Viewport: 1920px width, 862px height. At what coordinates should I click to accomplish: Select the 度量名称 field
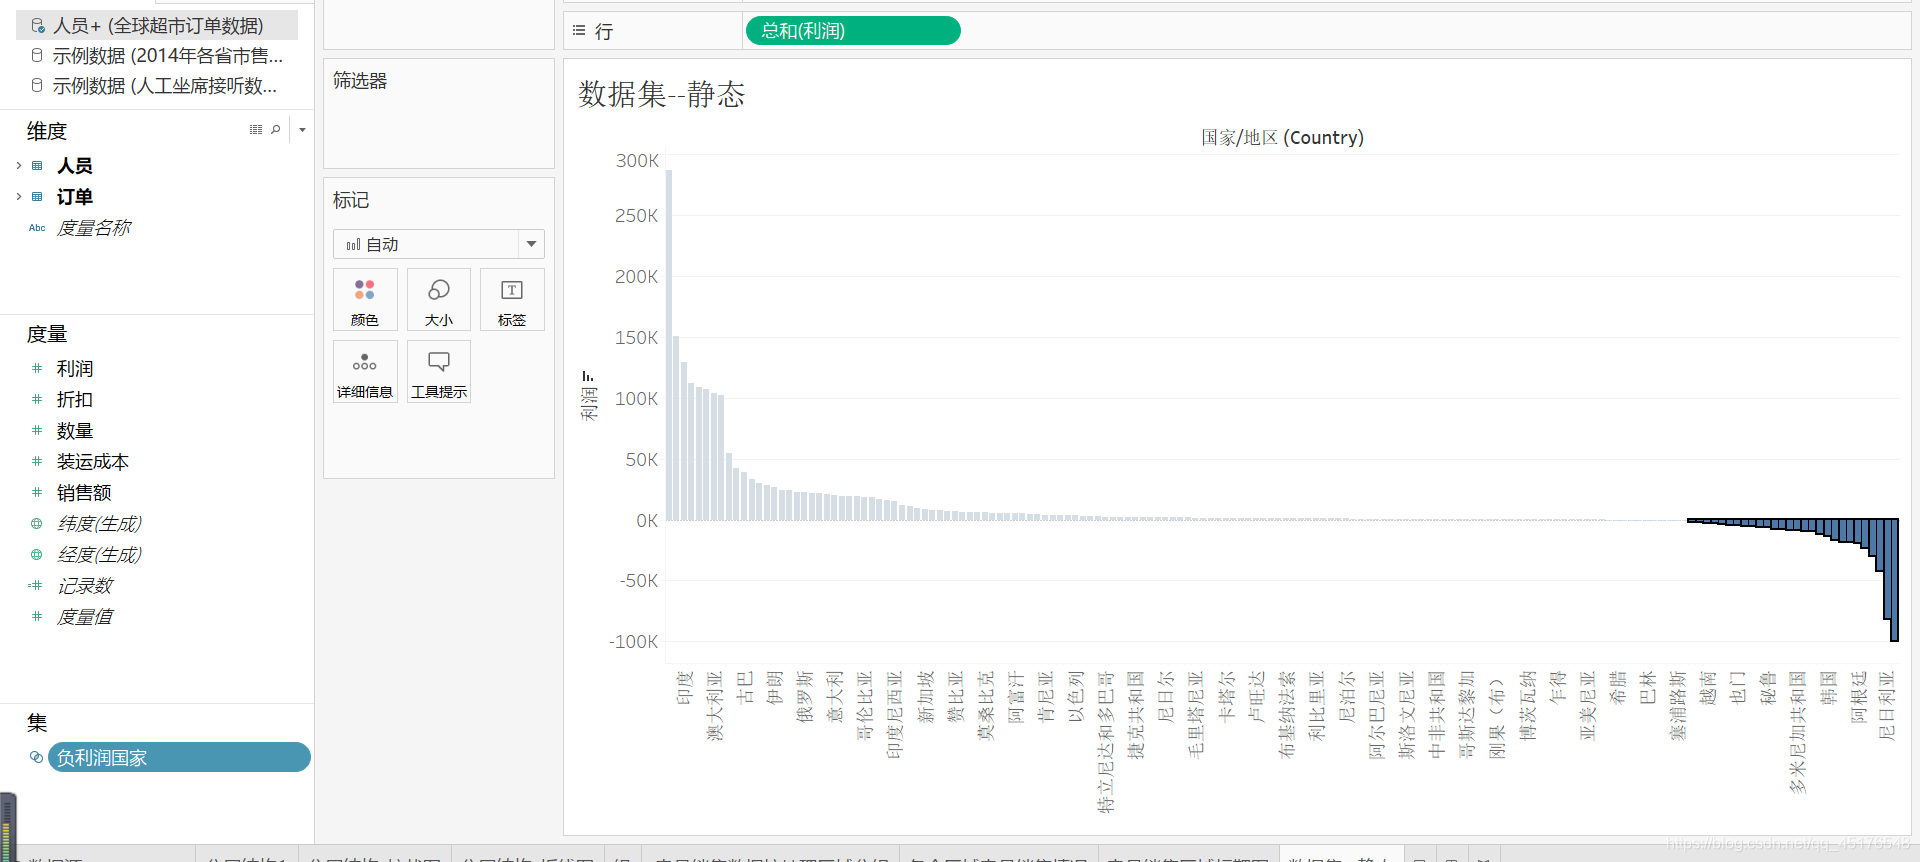point(94,228)
